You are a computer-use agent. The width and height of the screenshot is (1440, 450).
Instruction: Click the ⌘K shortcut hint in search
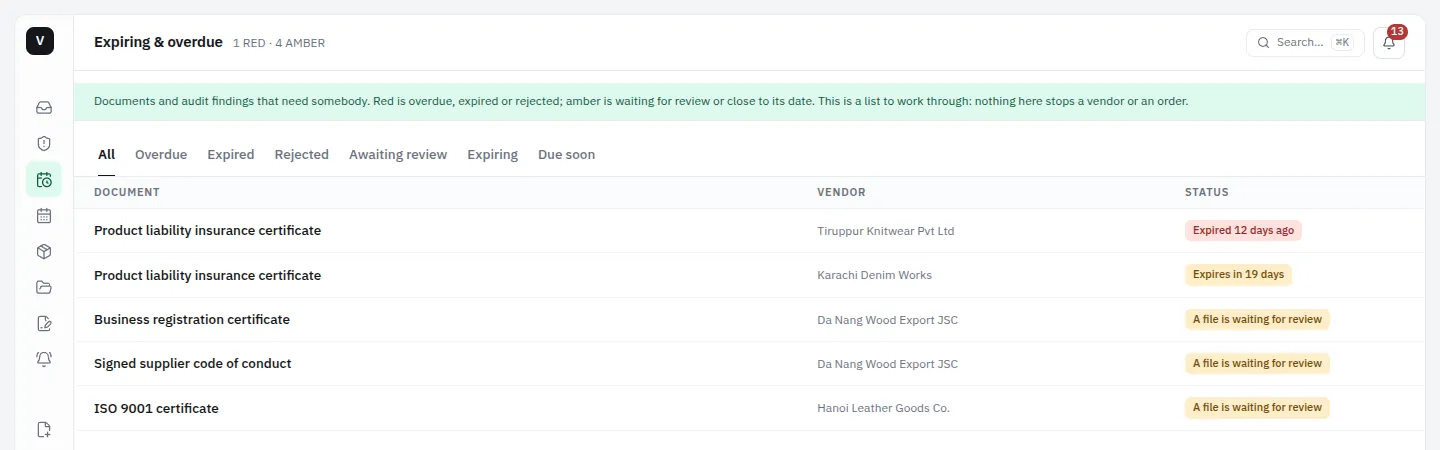click(x=1342, y=43)
